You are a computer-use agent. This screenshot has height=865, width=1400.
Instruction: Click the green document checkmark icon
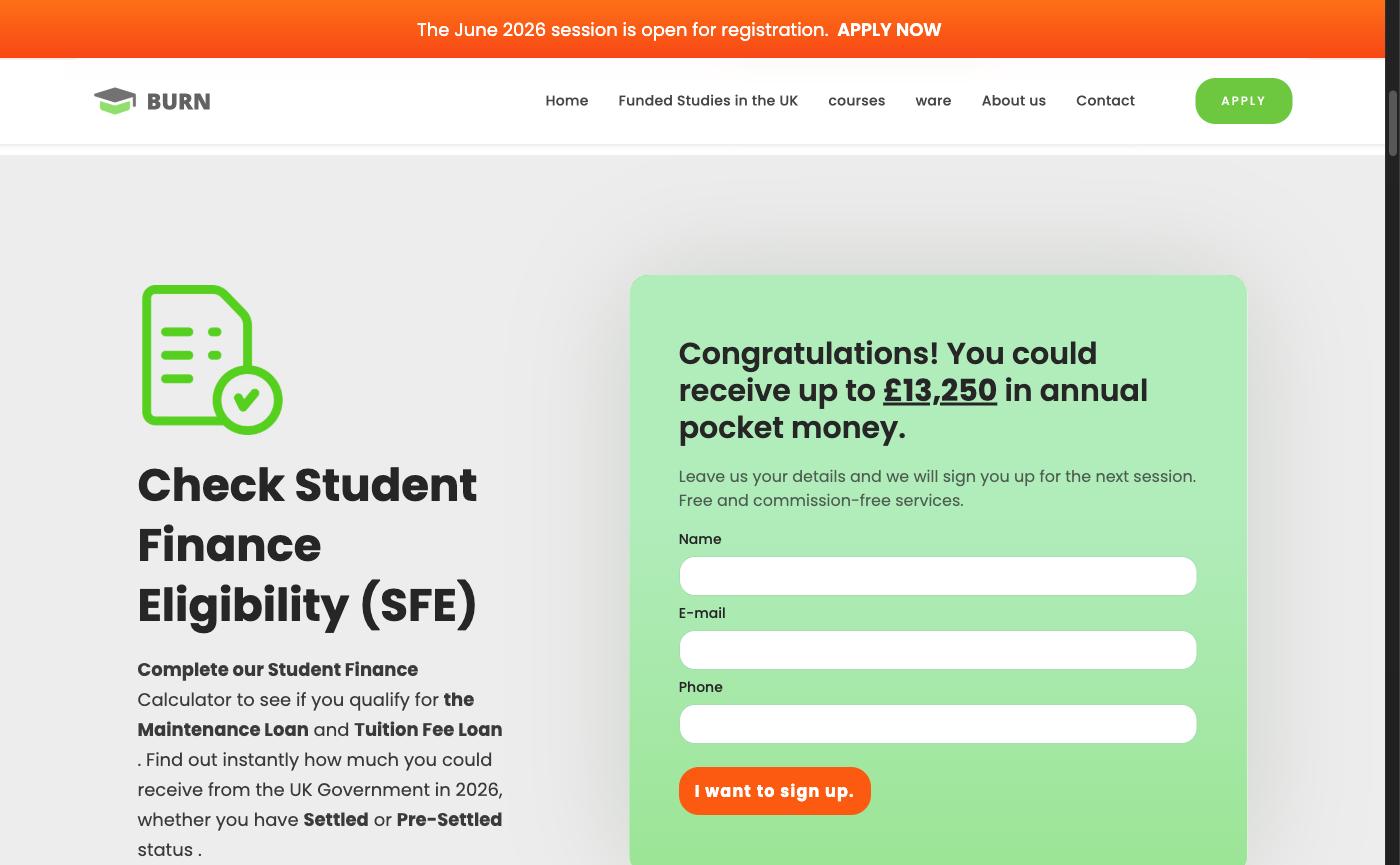tap(212, 360)
